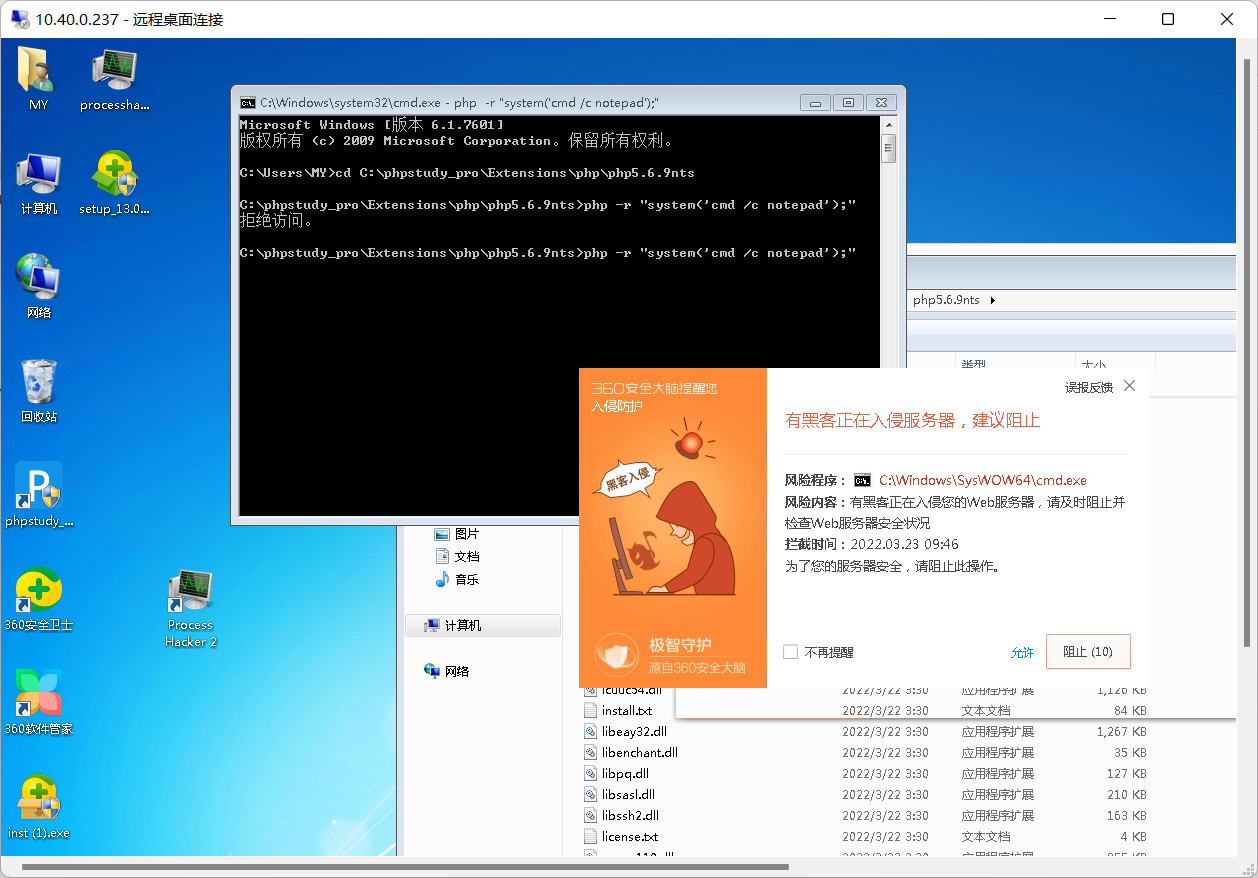Select the 回收站 recycle bin icon
This screenshot has height=878, width=1258.
tap(38, 391)
